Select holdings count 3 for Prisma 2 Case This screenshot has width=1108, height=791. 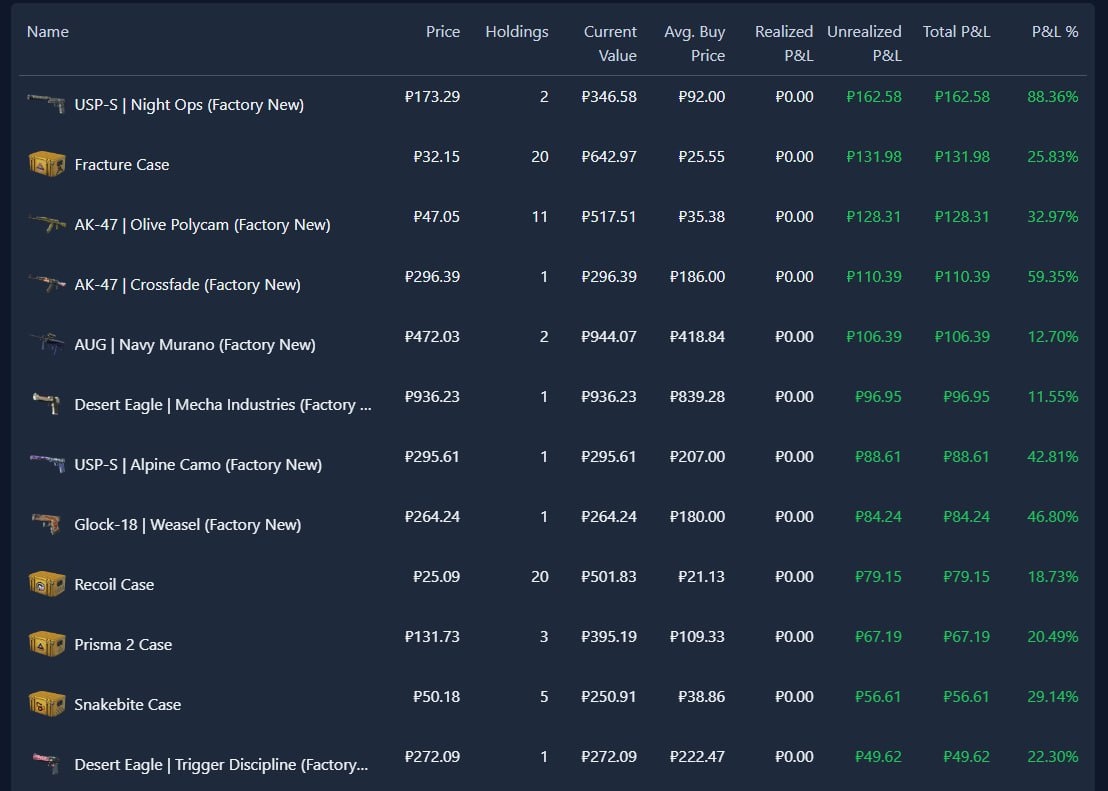544,638
